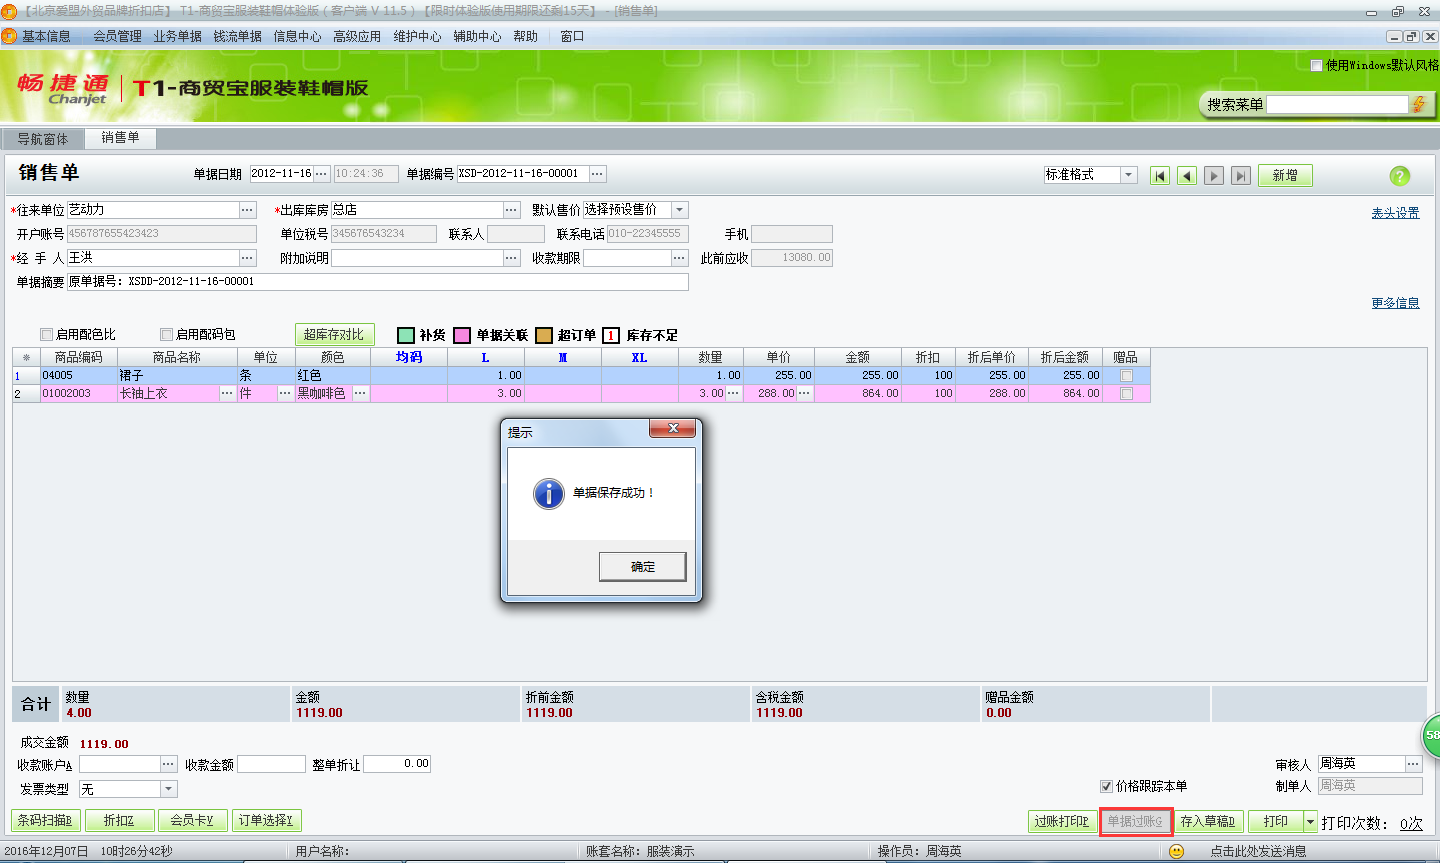Close the 提示 dialog with X
1440x863 pixels.
pos(673,429)
